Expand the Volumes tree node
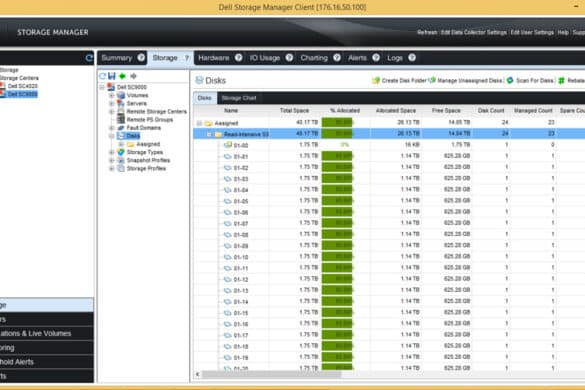This screenshot has height=390, width=585. click(x=111, y=96)
